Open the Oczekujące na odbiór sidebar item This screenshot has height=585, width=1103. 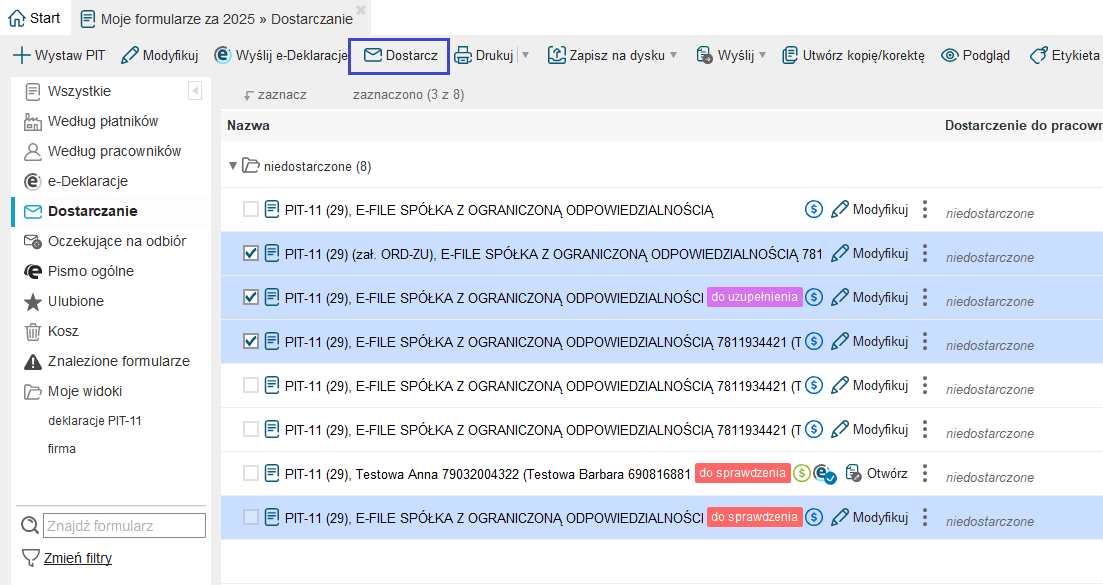click(116, 241)
